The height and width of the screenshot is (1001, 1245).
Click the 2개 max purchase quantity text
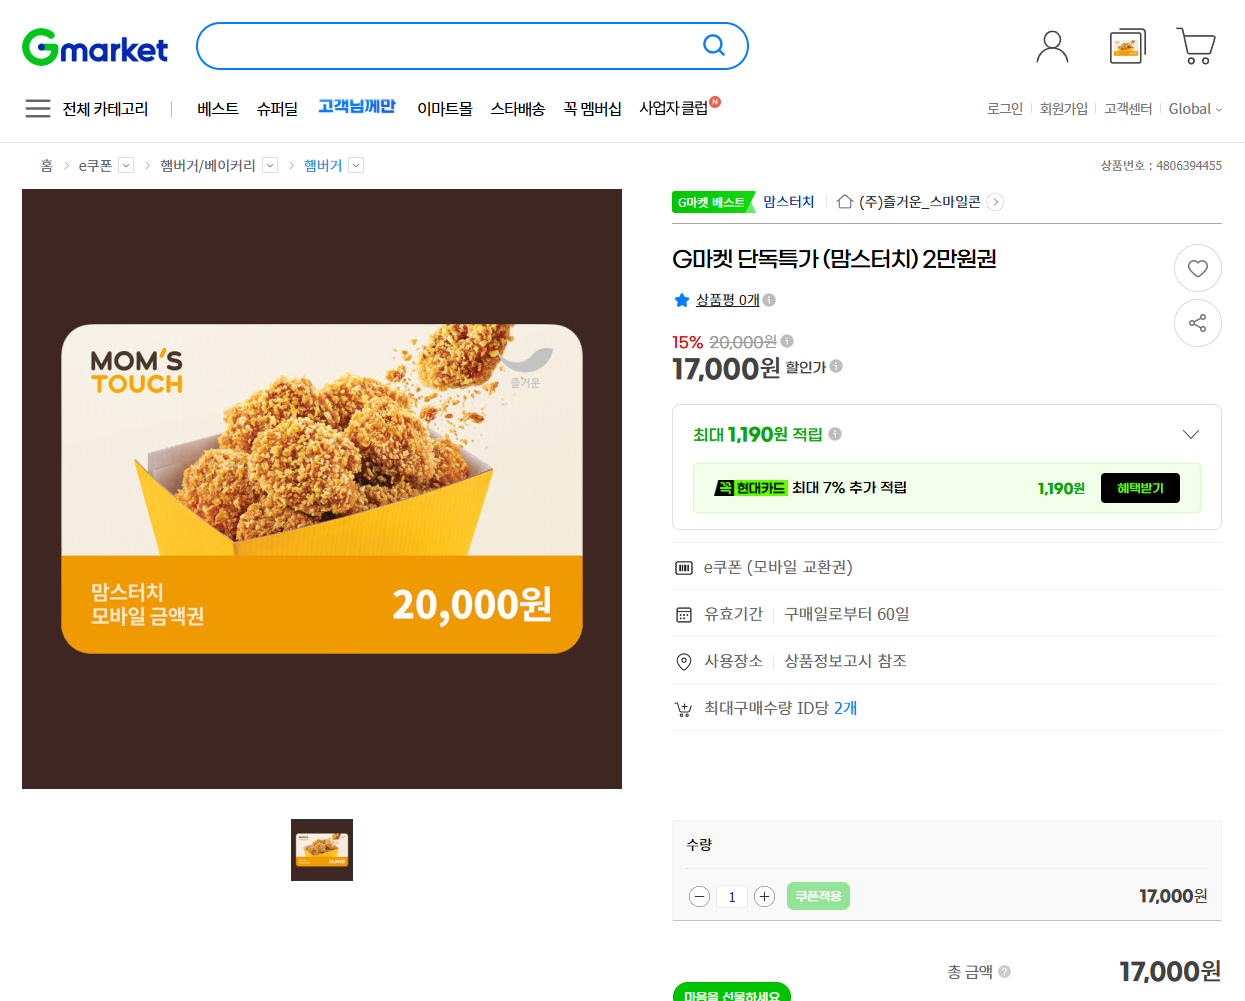click(x=846, y=708)
